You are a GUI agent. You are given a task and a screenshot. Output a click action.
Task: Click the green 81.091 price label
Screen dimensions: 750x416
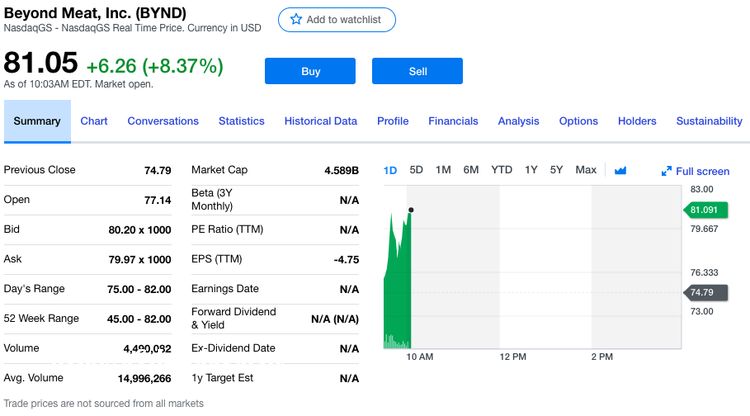[703, 210]
